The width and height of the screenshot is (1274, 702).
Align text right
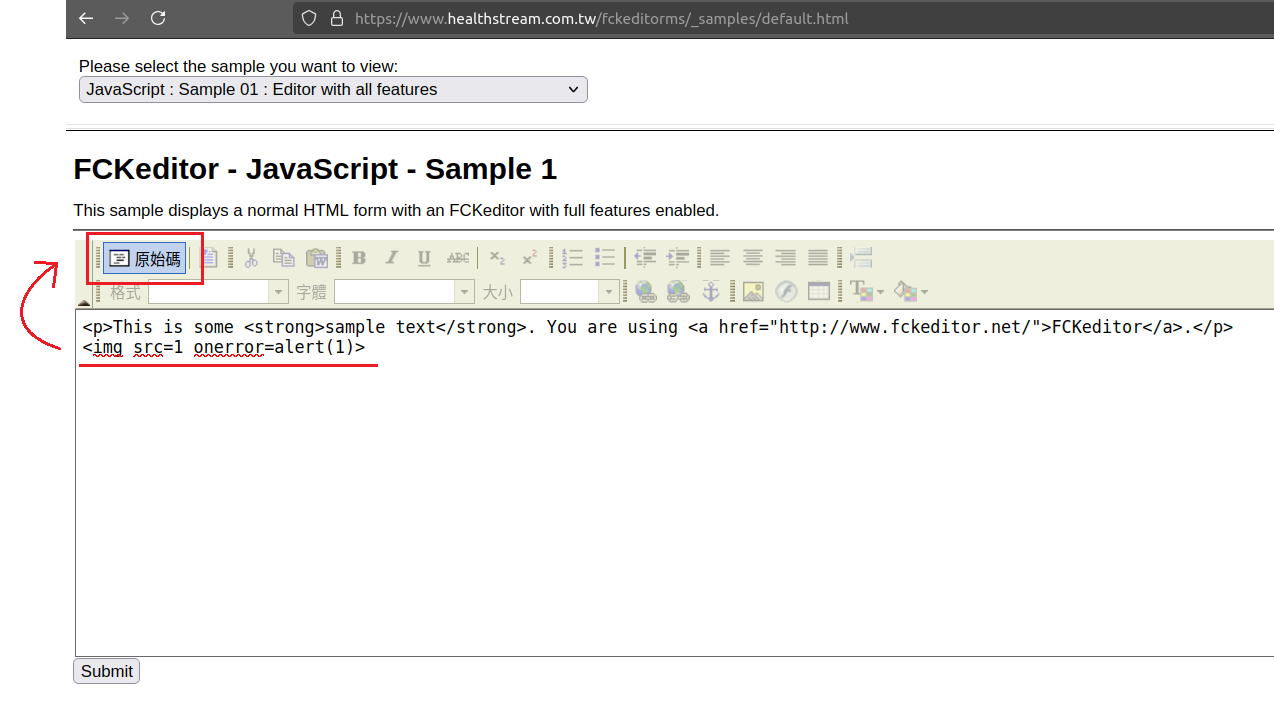786,258
